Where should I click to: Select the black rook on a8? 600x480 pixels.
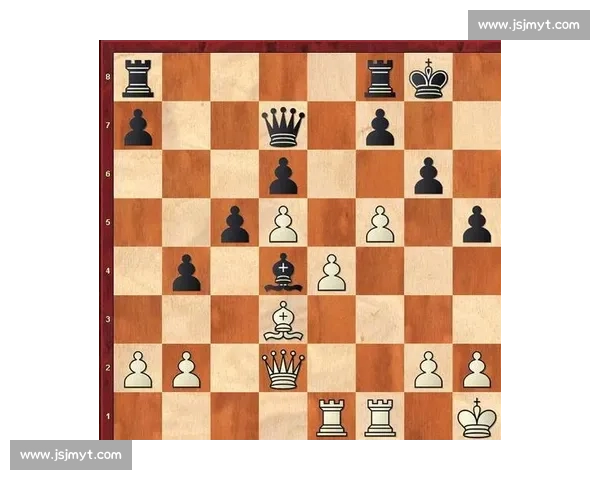point(138,78)
